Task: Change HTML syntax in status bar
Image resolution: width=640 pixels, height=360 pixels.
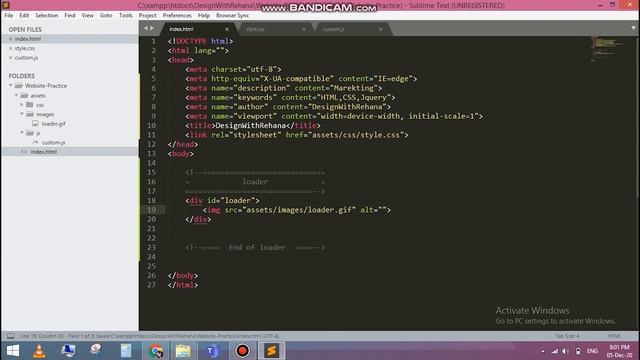Action: 614,336
